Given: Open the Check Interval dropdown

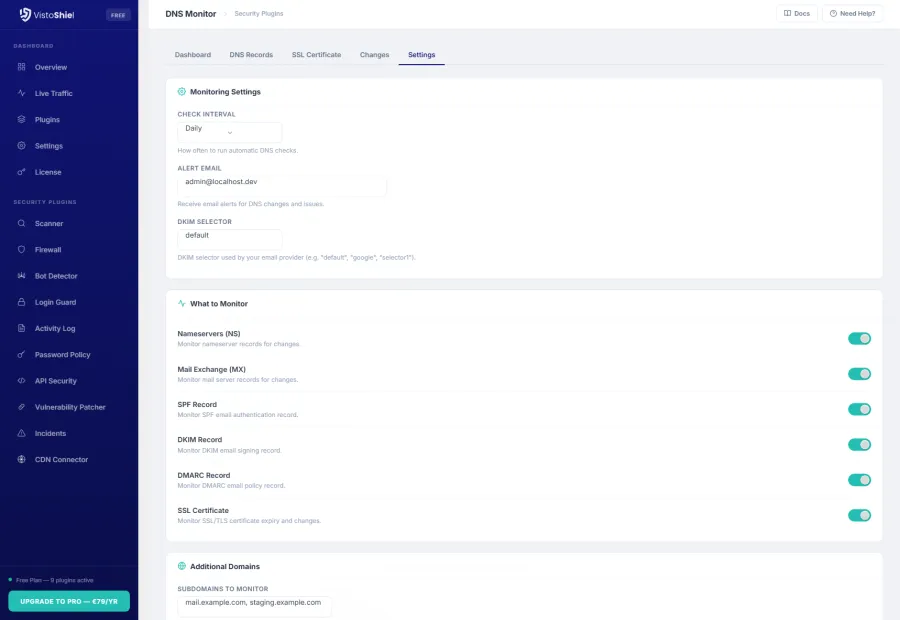Looking at the screenshot, I should point(229,128).
